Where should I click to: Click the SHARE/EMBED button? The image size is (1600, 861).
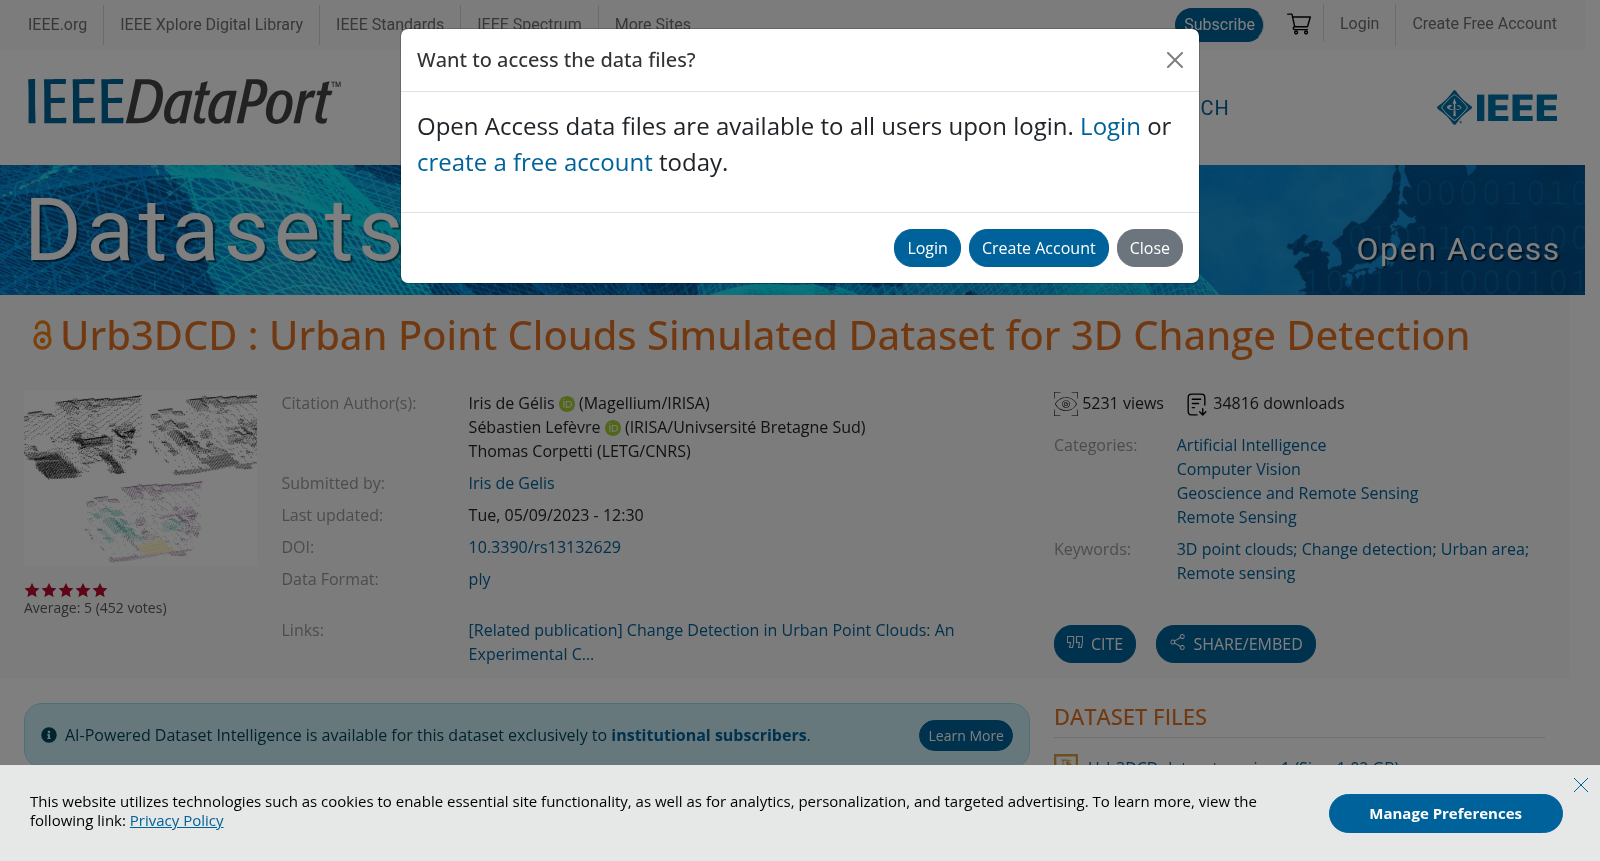[x=1235, y=644]
